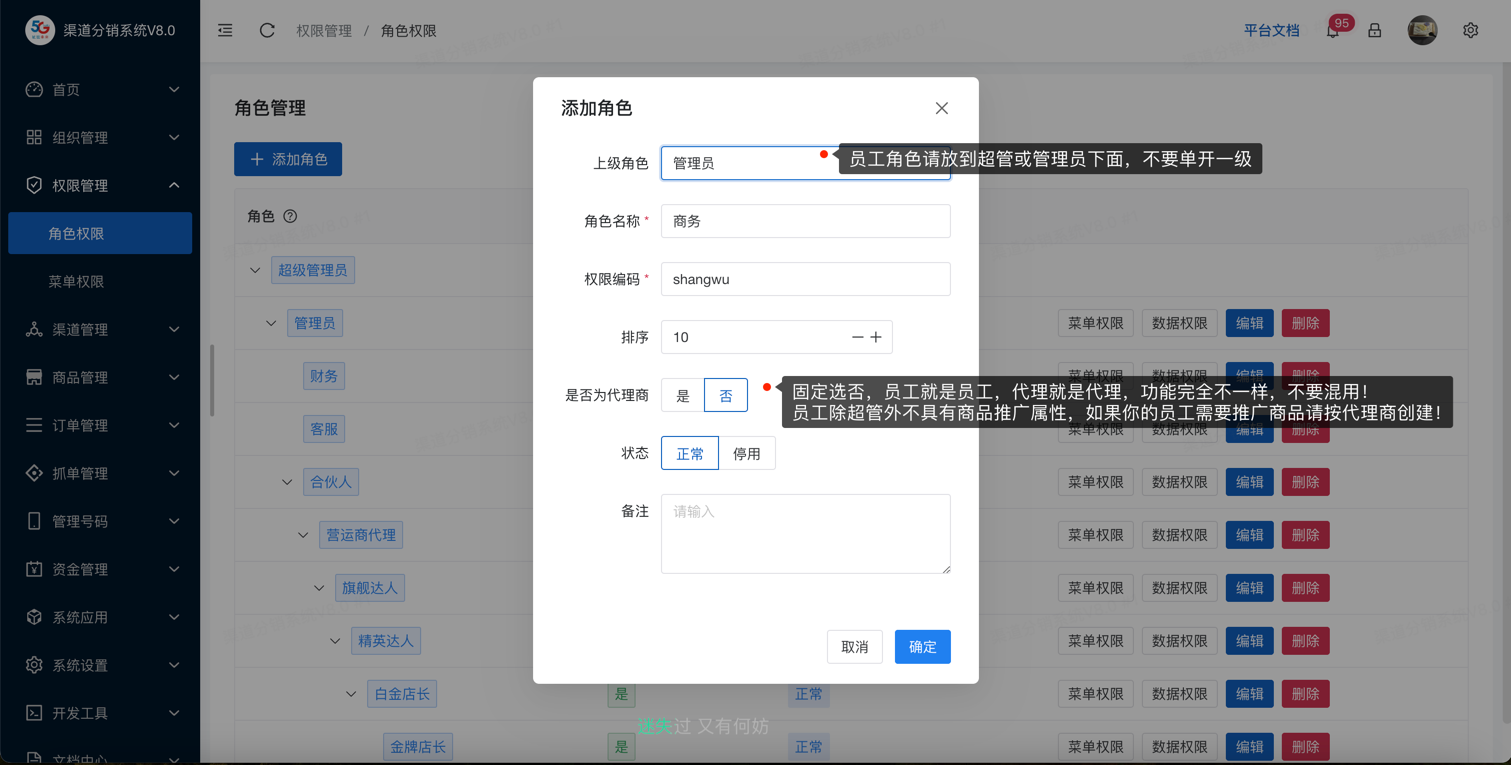
Task: Decrease 排序 value with minus icon
Action: tap(857, 338)
